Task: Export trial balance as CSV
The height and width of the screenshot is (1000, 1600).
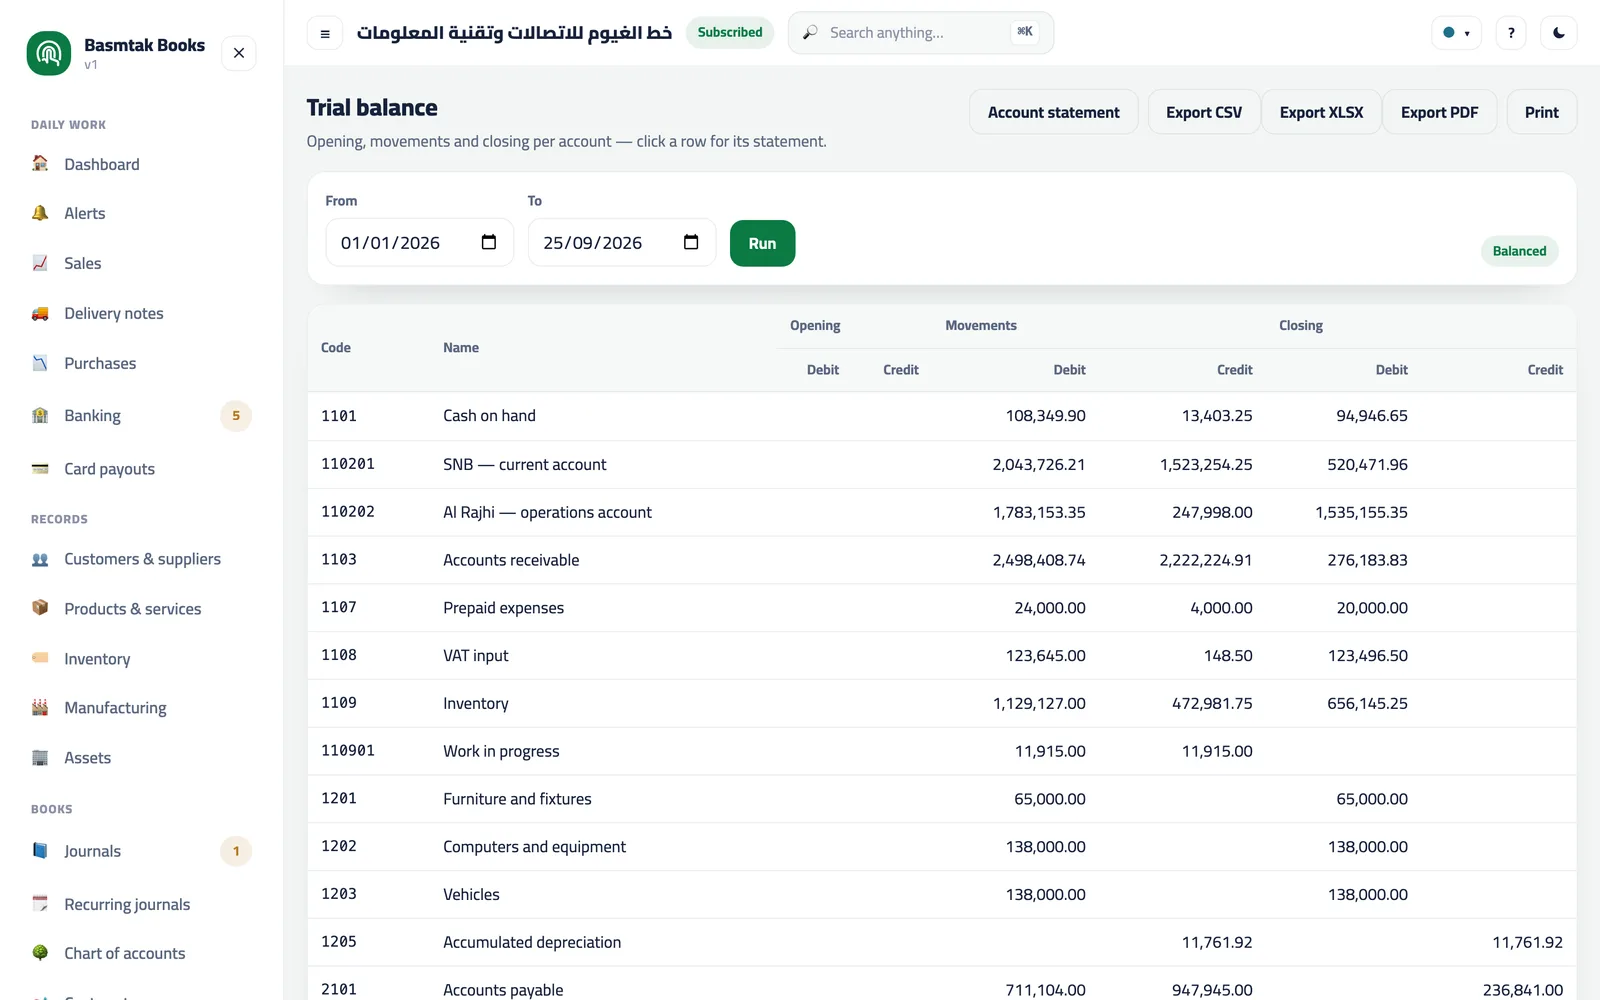Action: 1204,112
